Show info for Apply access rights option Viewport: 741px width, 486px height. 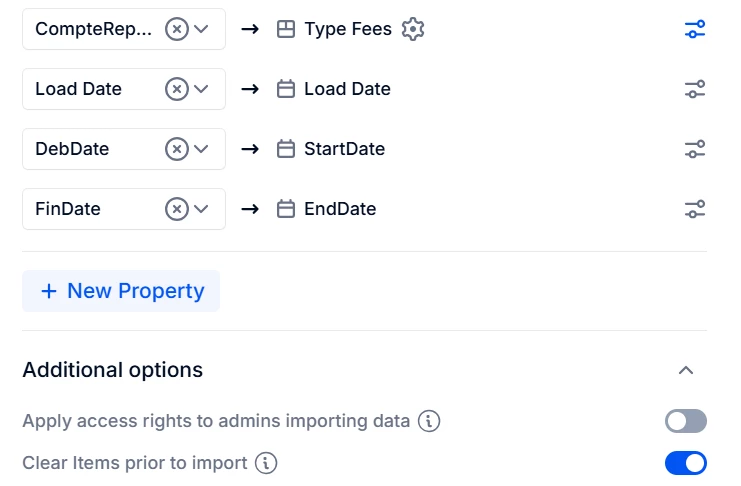(x=429, y=421)
